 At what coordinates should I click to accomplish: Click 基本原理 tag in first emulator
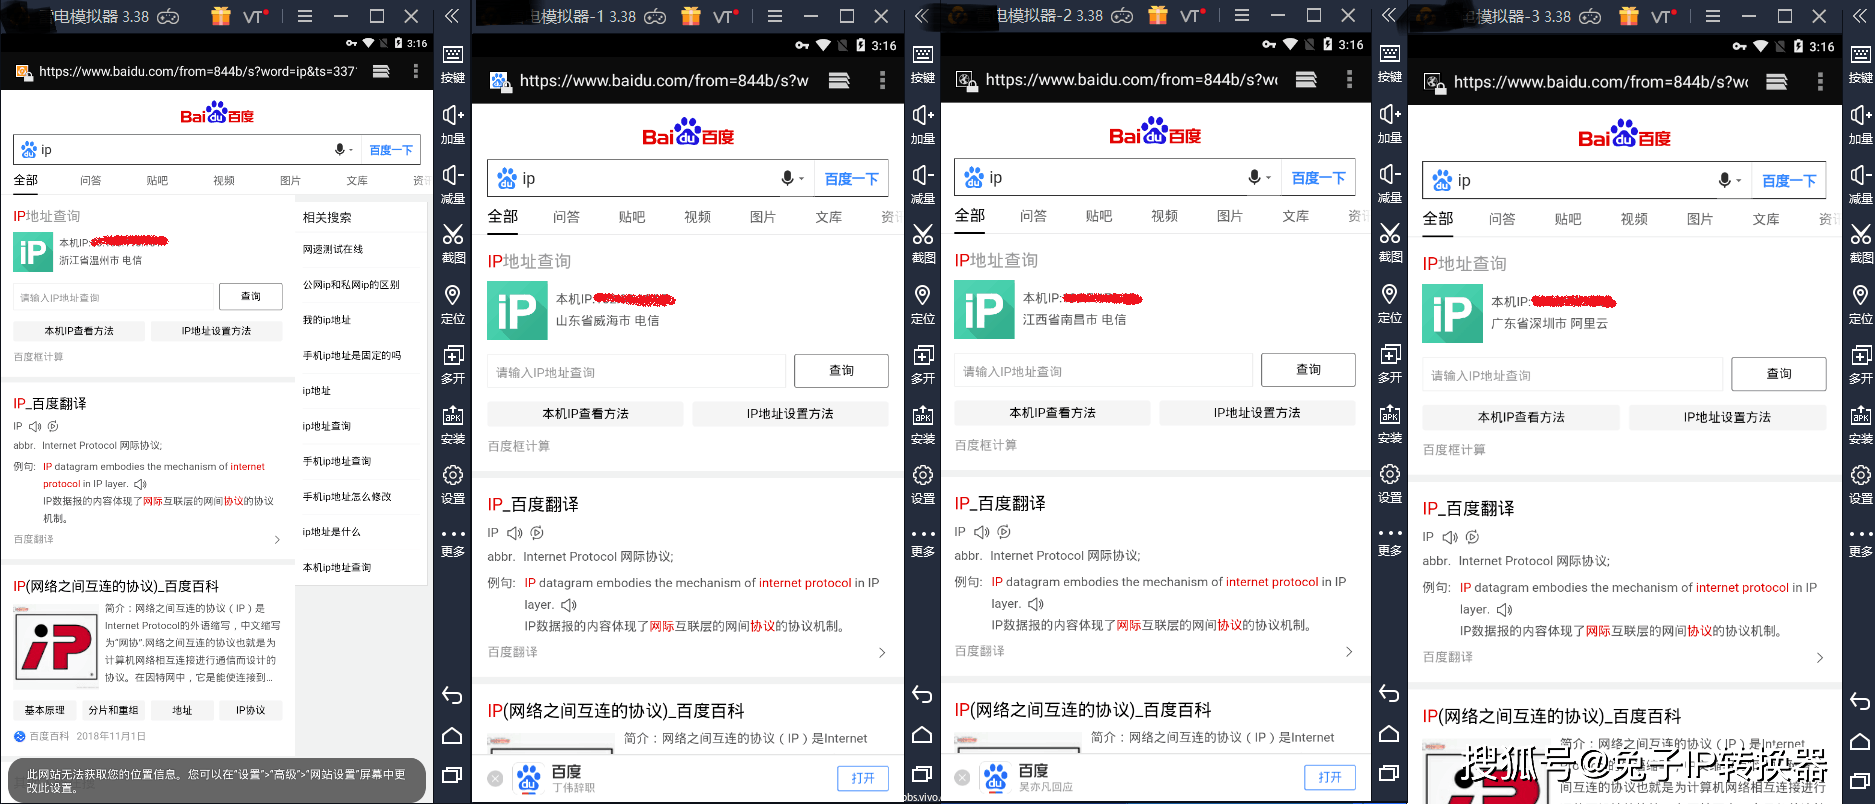point(45,710)
